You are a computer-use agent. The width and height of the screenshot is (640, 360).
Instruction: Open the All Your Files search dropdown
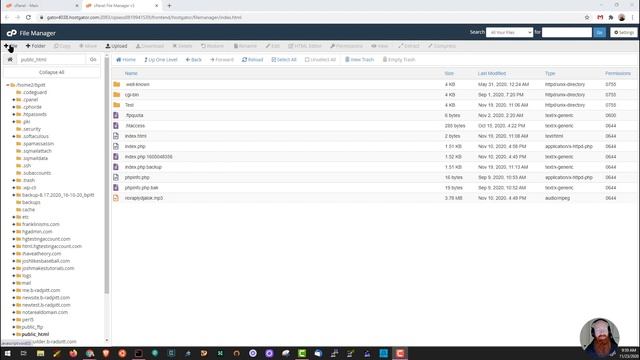(509, 32)
